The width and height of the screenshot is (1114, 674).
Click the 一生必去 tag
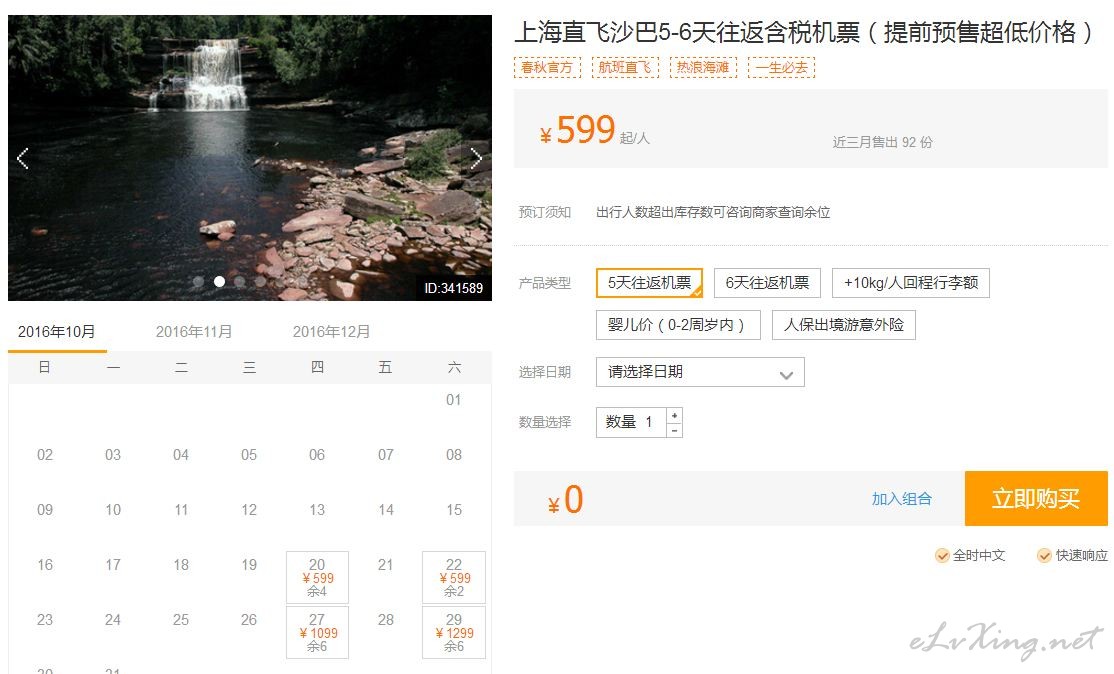click(782, 67)
